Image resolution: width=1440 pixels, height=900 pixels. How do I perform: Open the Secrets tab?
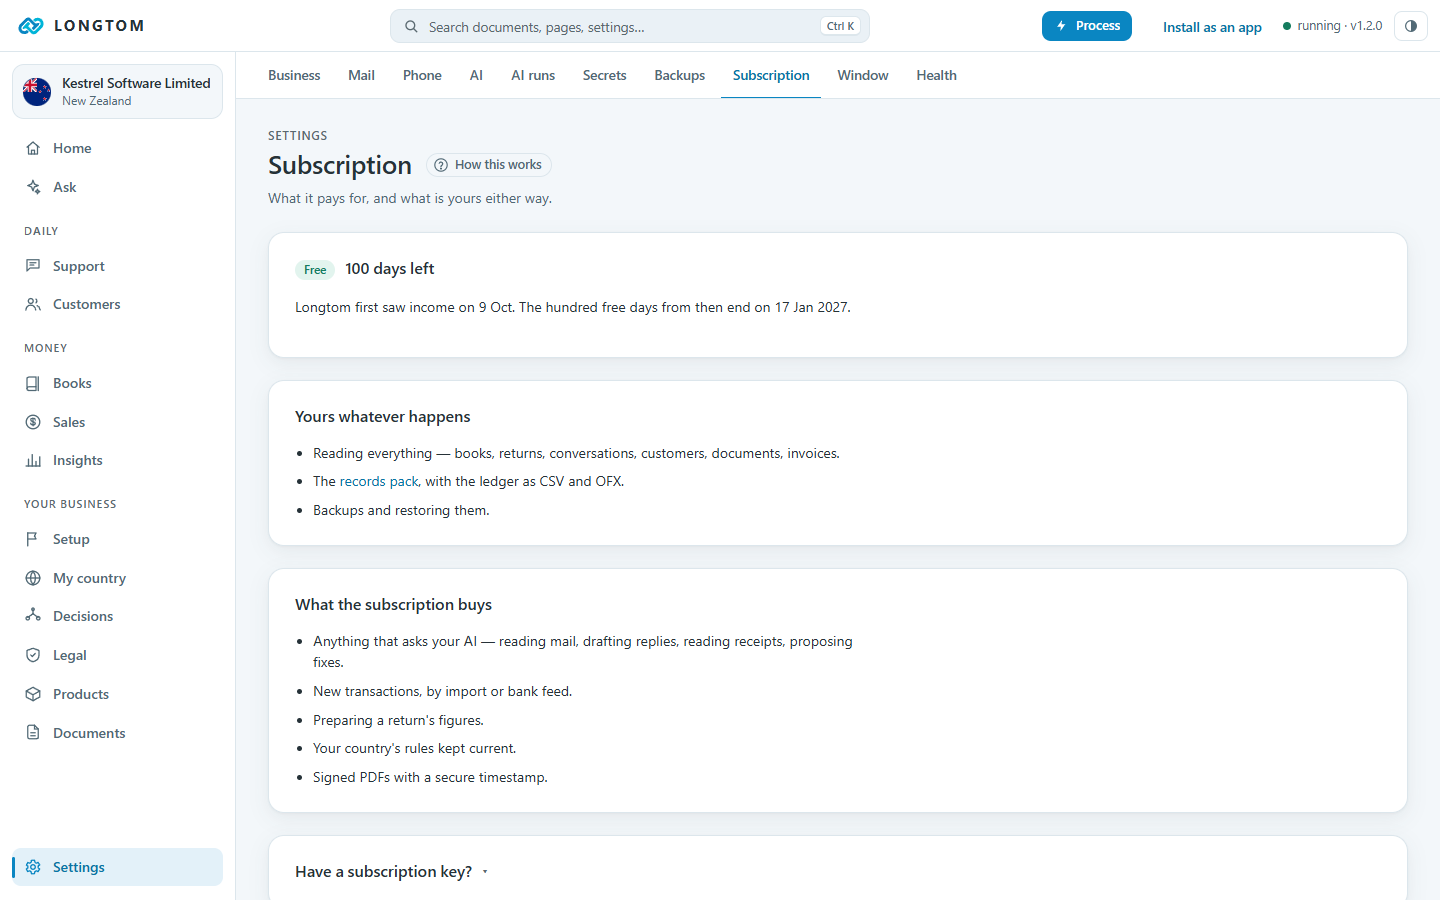(x=604, y=75)
